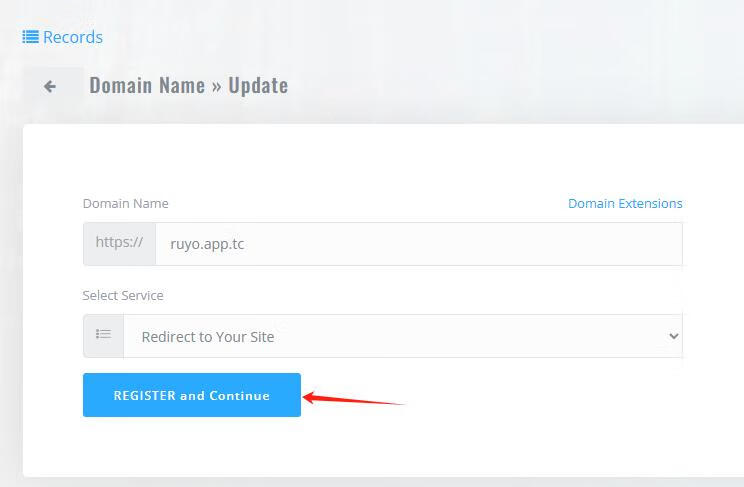This screenshot has height=487, width=744.
Task: Go back using the left arrow button
Action: tap(50, 87)
